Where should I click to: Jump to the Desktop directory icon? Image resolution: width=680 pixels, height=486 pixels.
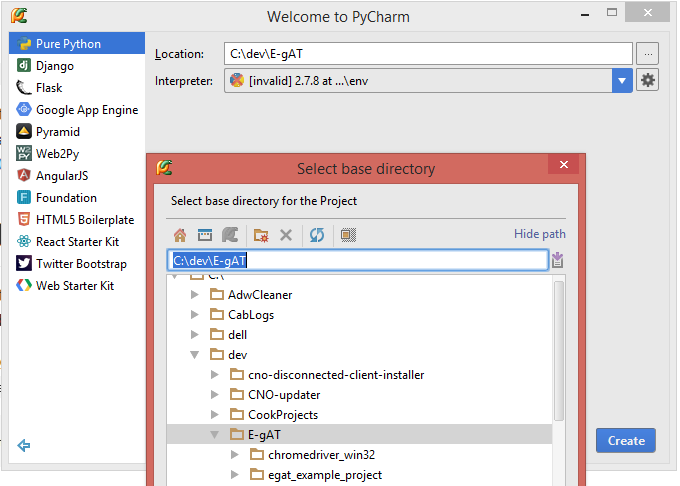pyautogui.click(x=205, y=235)
